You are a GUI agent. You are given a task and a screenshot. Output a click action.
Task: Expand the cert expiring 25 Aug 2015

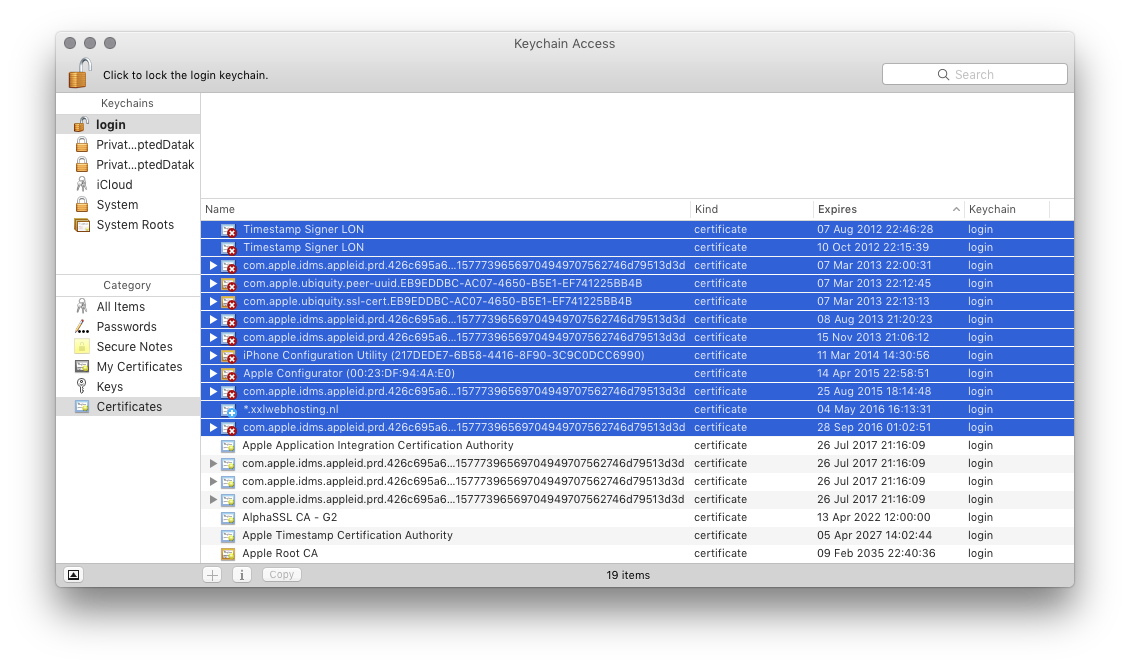coord(213,391)
